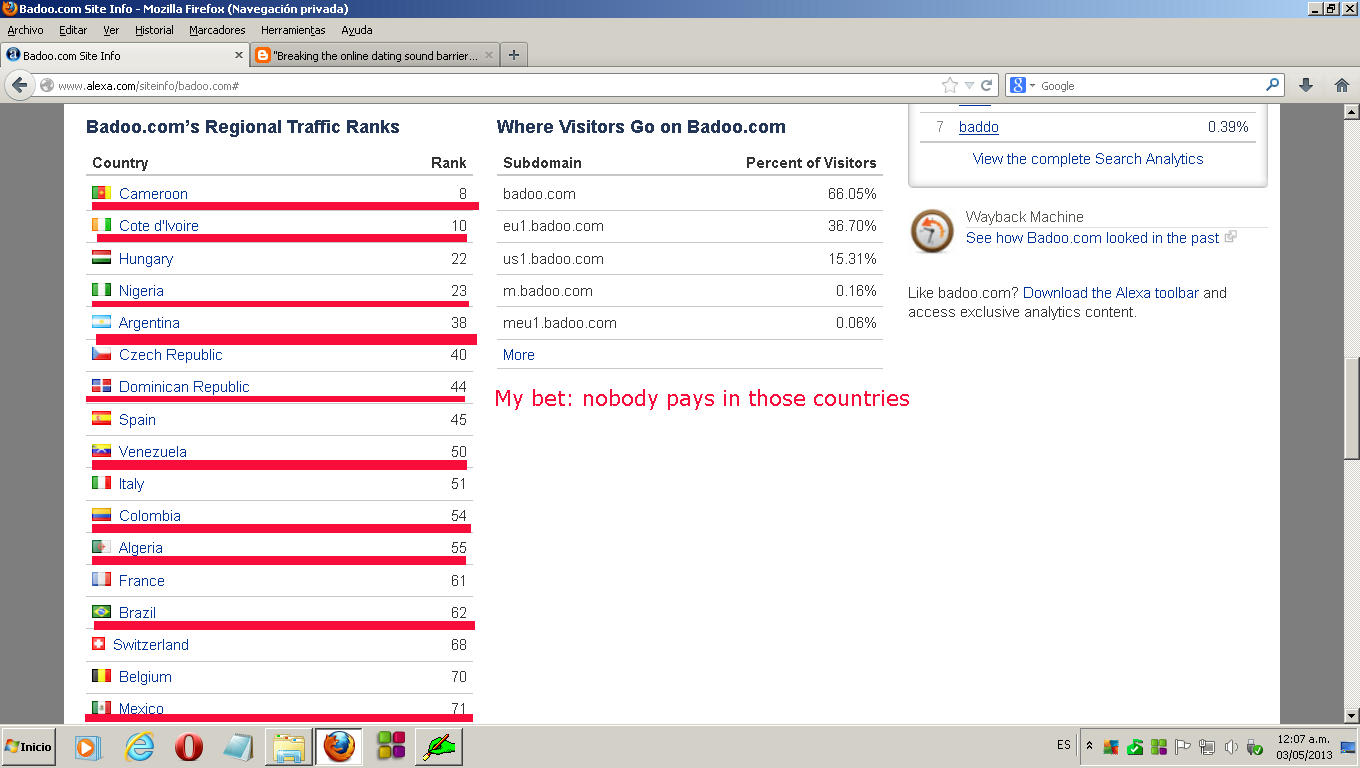Open the Marcadores menu
This screenshot has width=1360, height=768.
coord(217,30)
